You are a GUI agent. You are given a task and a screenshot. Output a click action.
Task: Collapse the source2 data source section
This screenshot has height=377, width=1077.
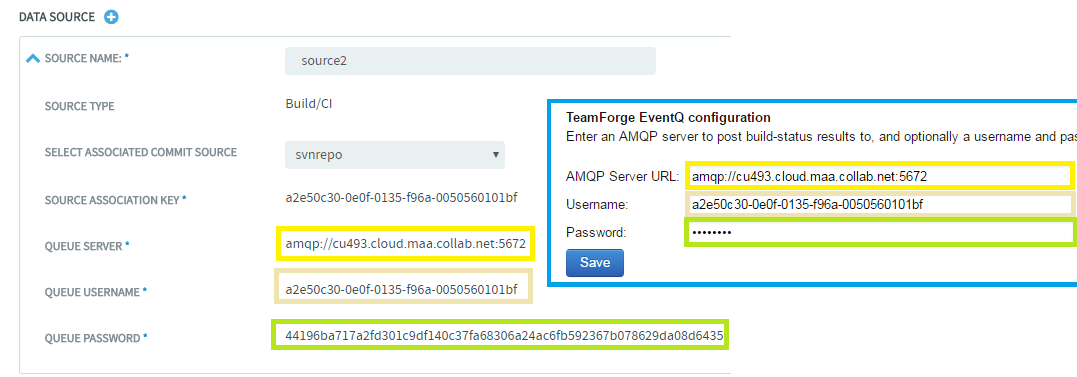(x=33, y=59)
